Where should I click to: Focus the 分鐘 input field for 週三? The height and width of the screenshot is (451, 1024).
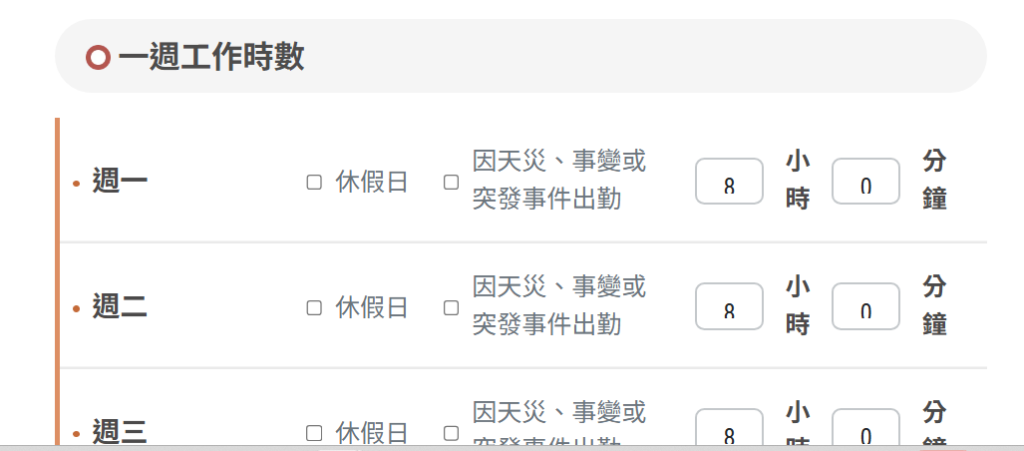[866, 431]
